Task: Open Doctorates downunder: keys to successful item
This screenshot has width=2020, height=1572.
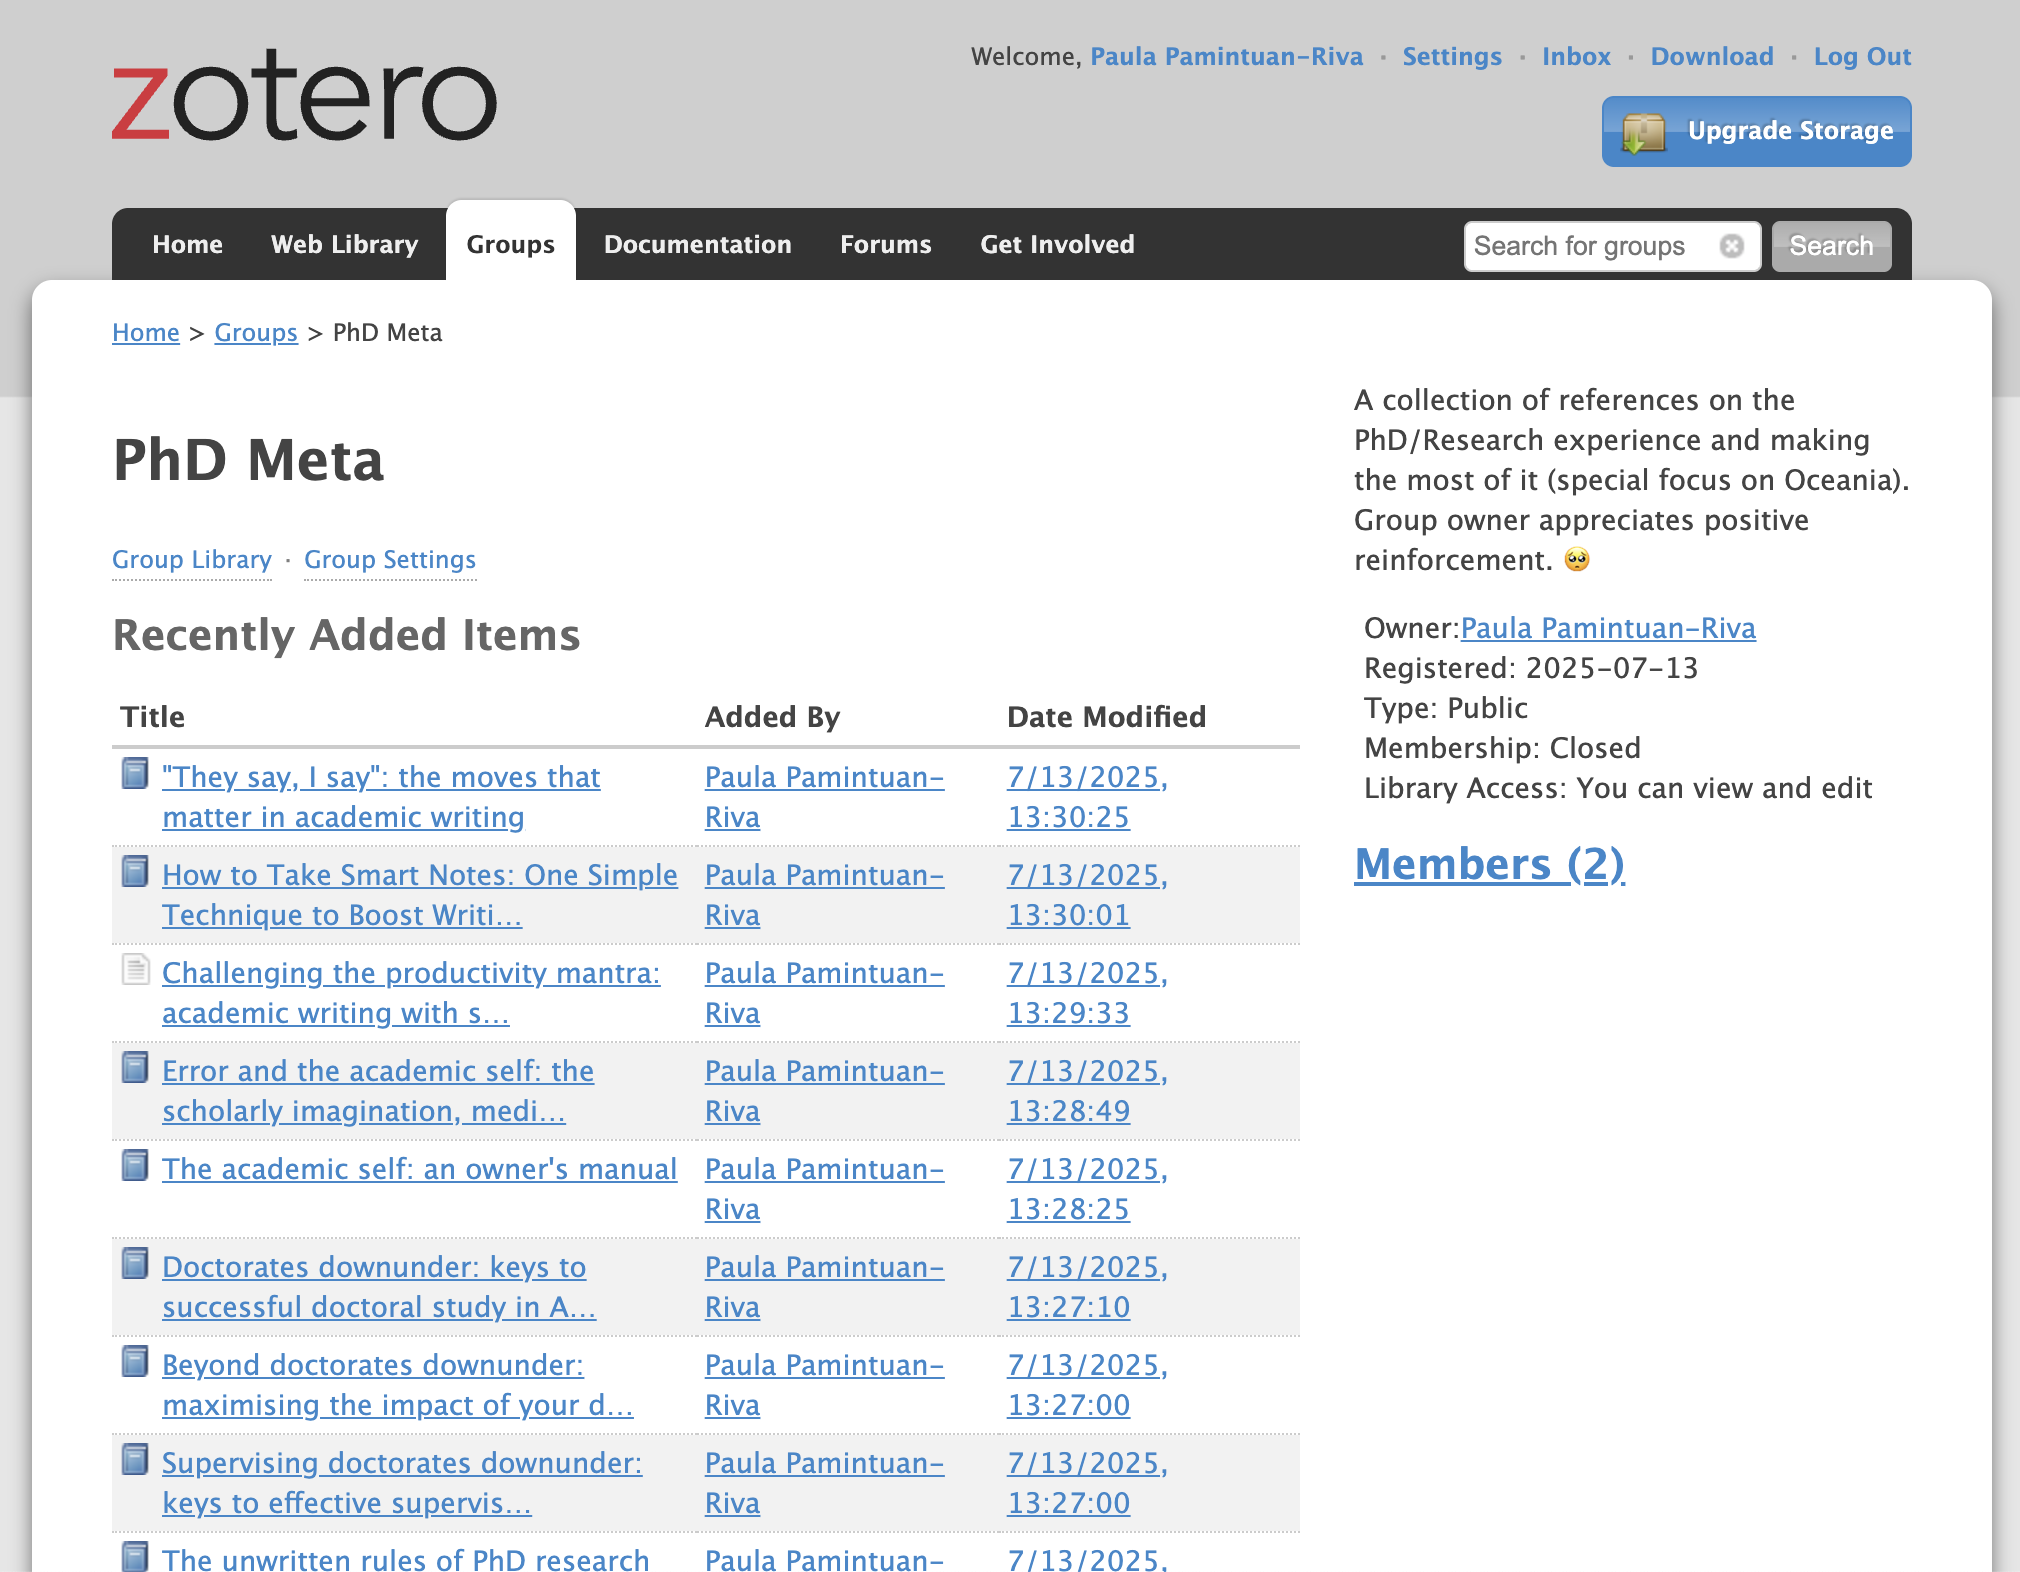Action: pos(379,1287)
